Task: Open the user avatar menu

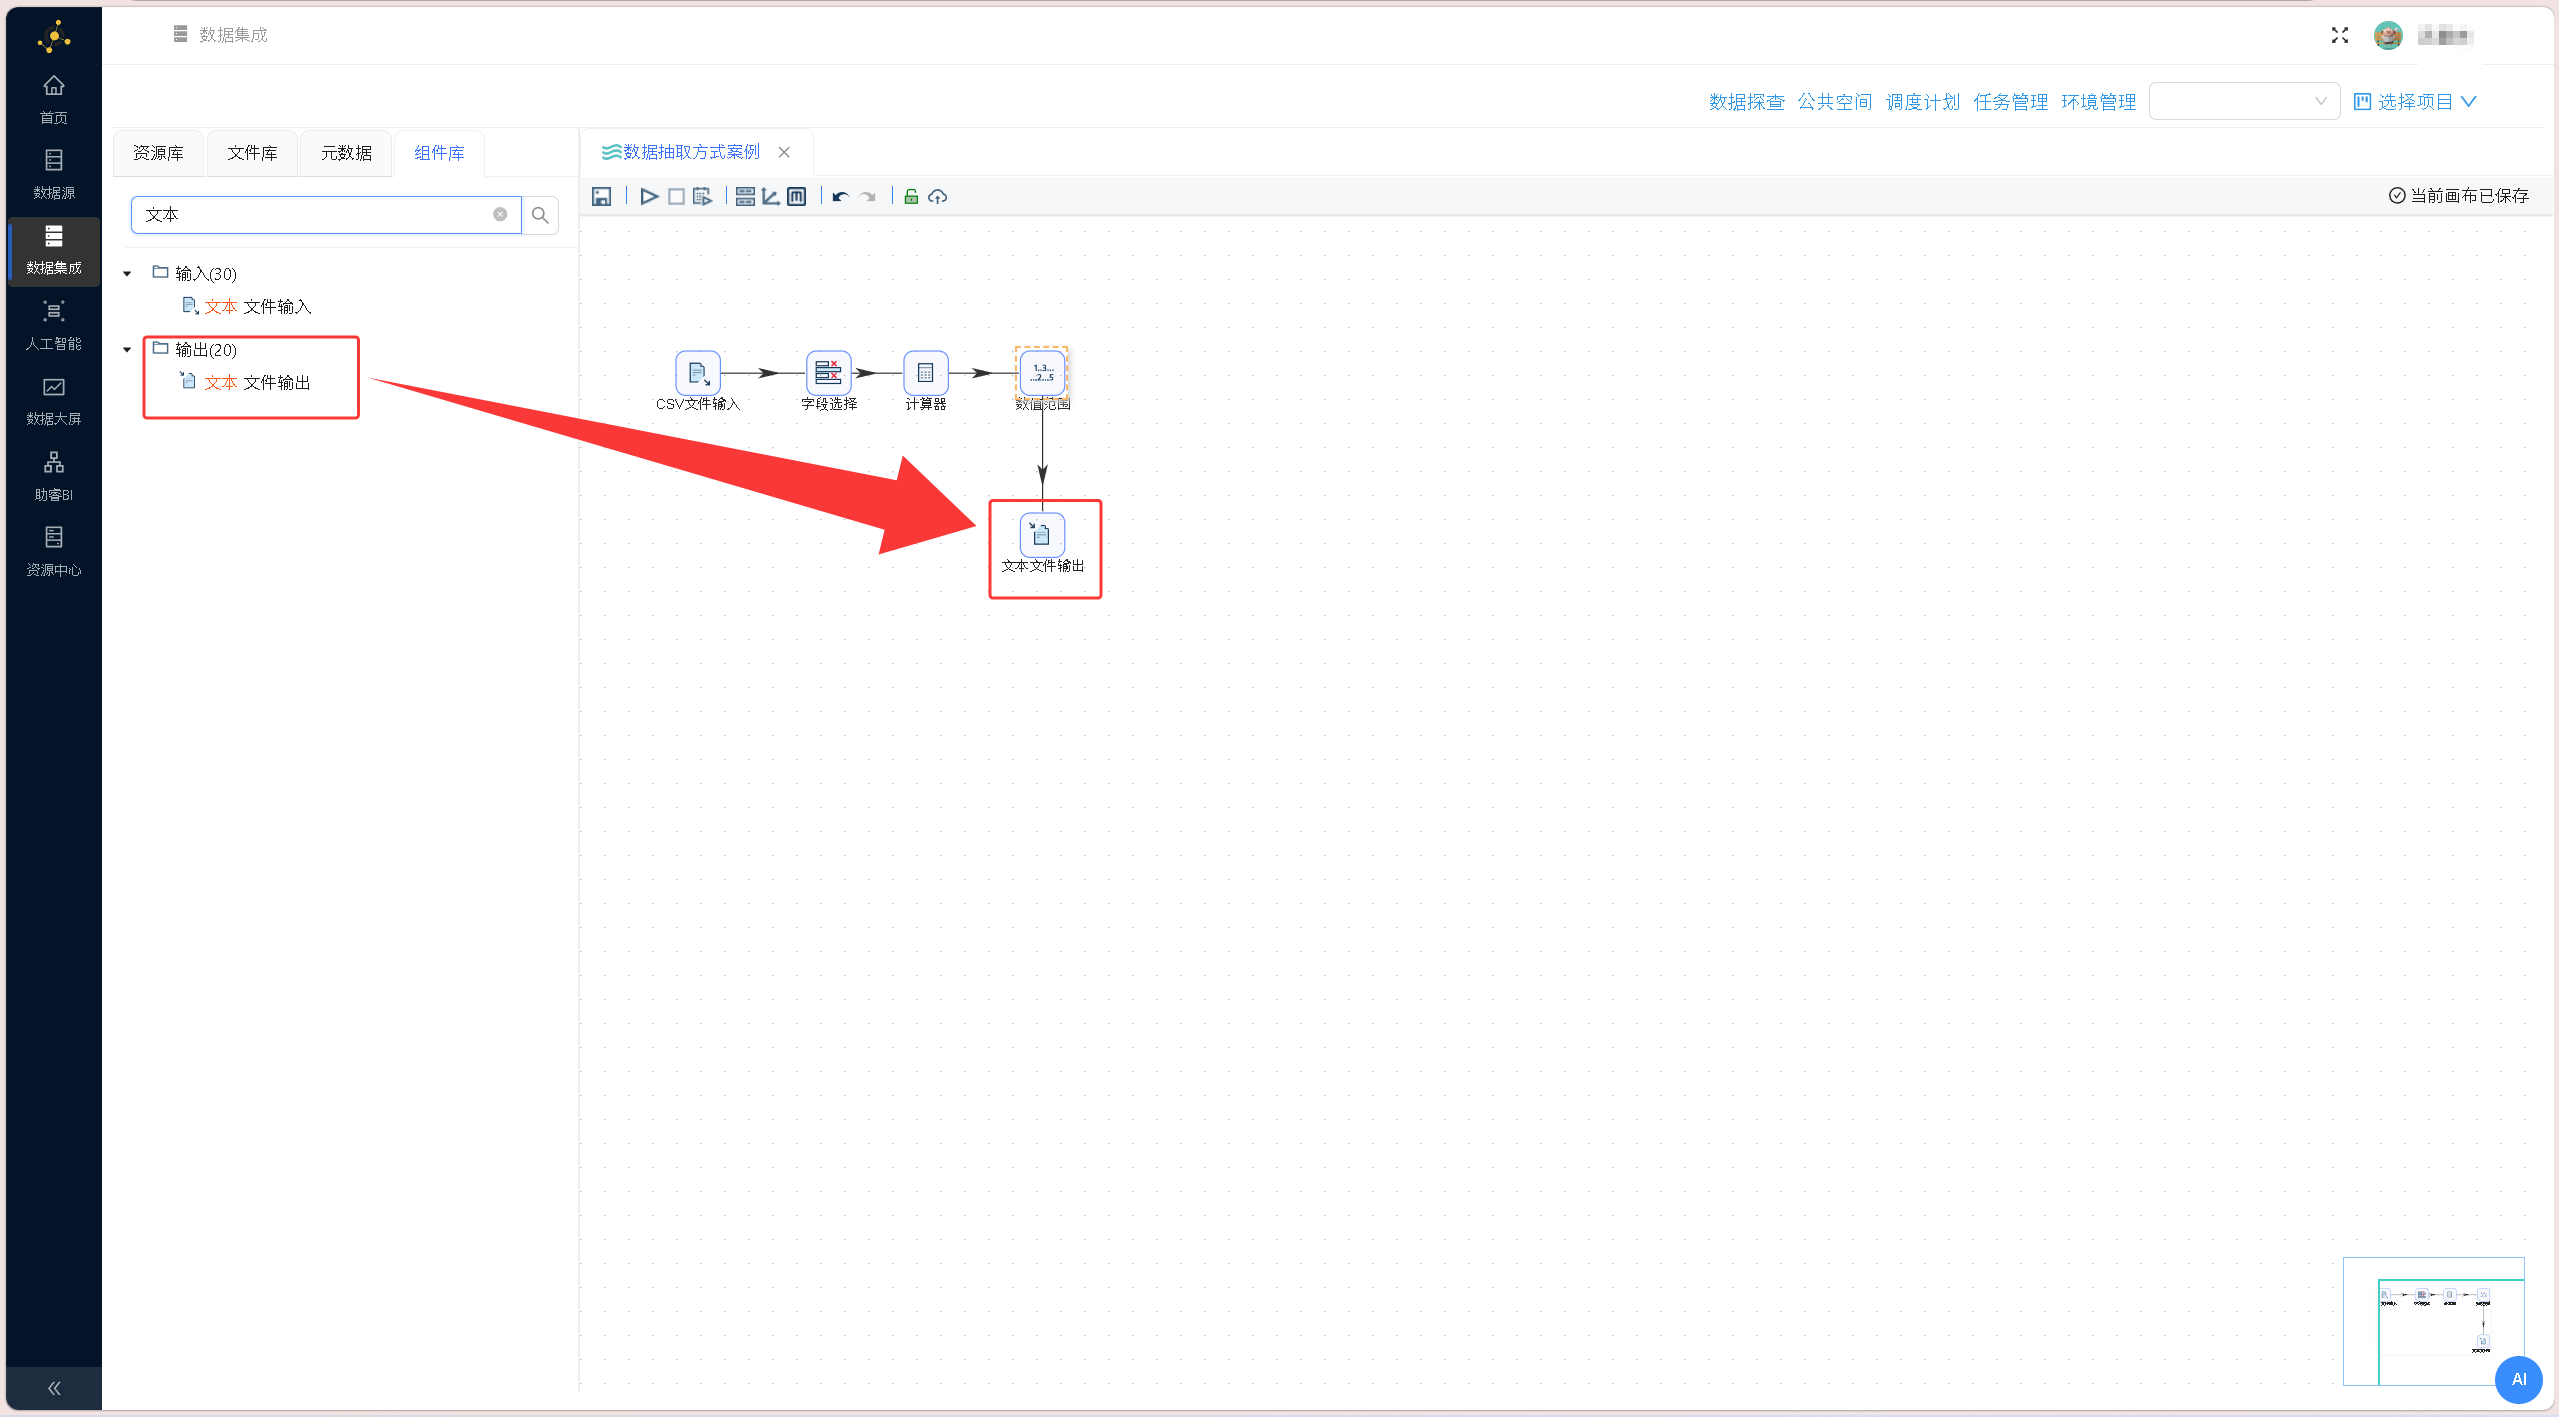Action: [2388, 36]
